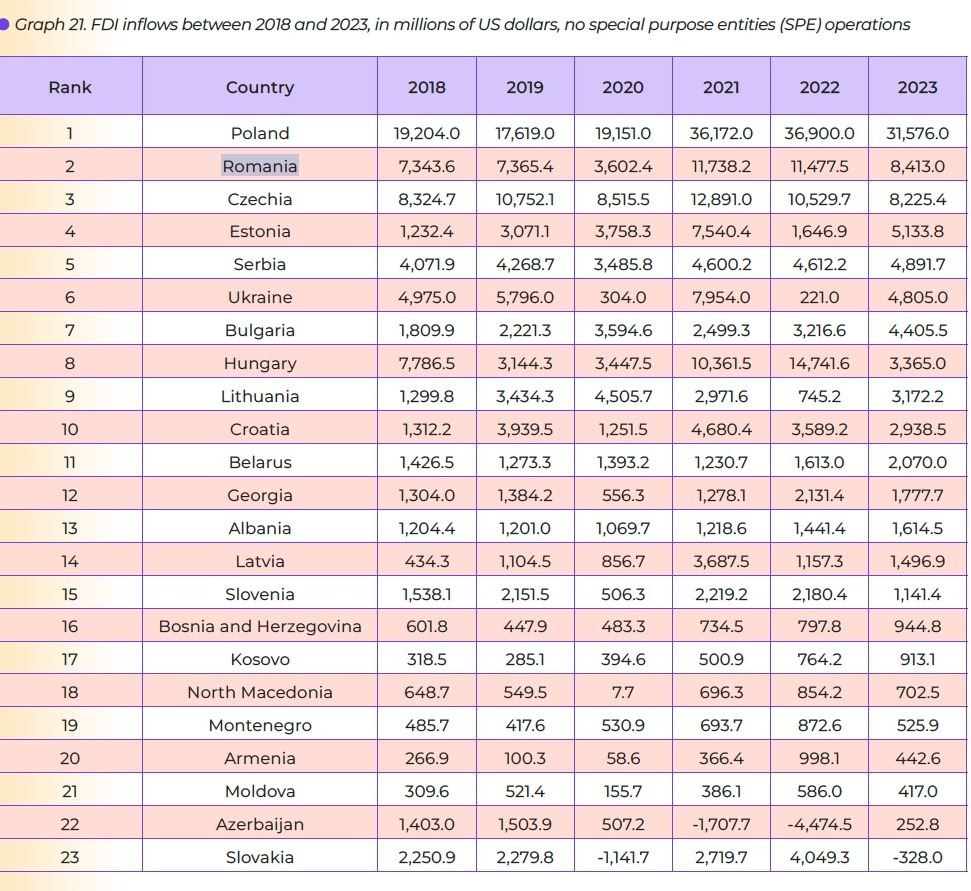Click the Lithuania country cell
The image size is (971, 891).
(x=260, y=396)
